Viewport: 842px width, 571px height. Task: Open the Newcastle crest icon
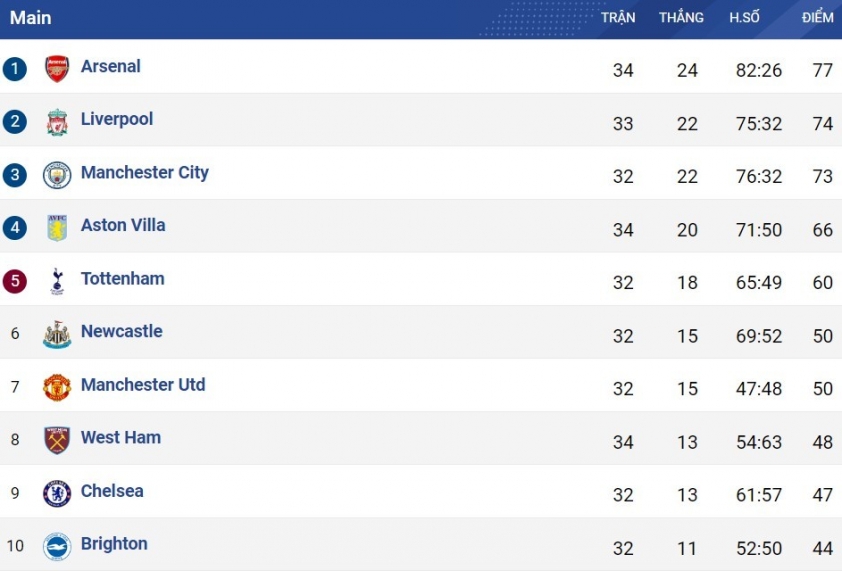[57, 334]
